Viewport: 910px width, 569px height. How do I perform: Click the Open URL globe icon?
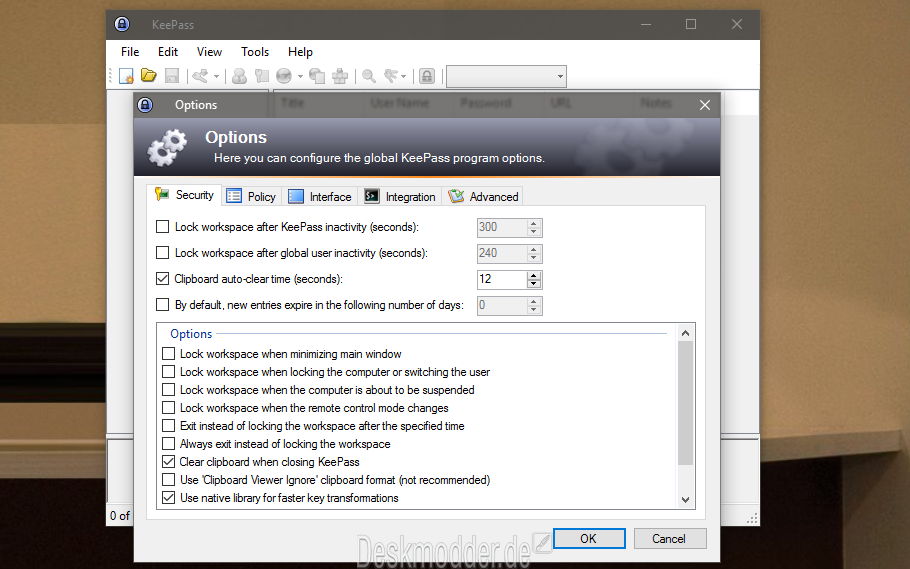coord(284,76)
